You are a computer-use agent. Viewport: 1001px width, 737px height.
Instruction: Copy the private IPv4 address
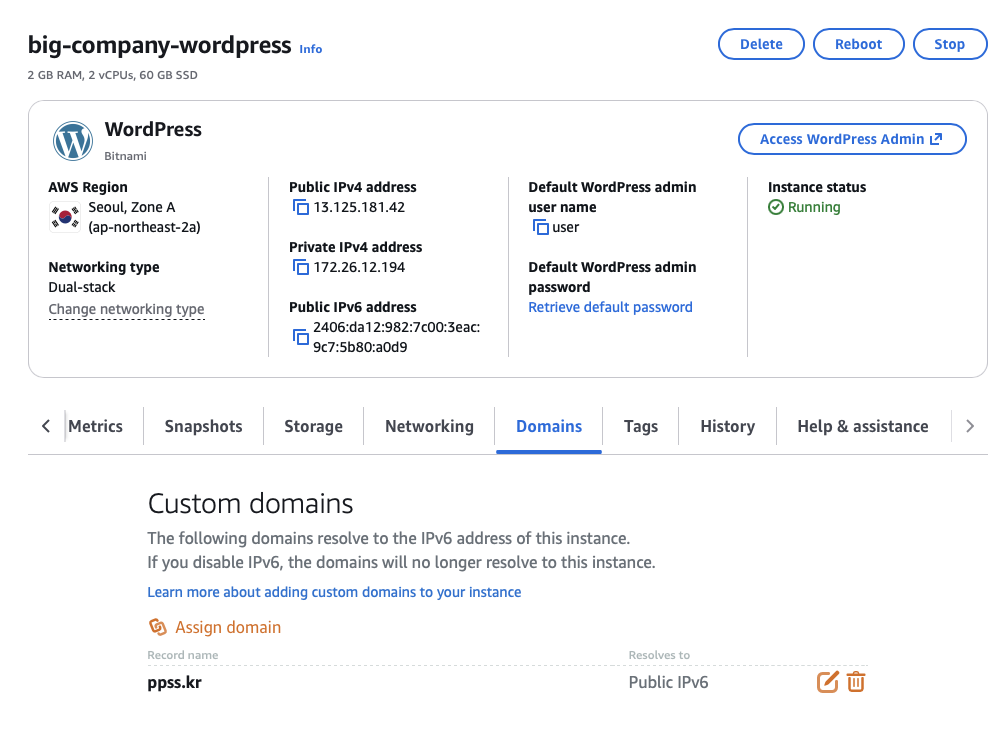[300, 268]
